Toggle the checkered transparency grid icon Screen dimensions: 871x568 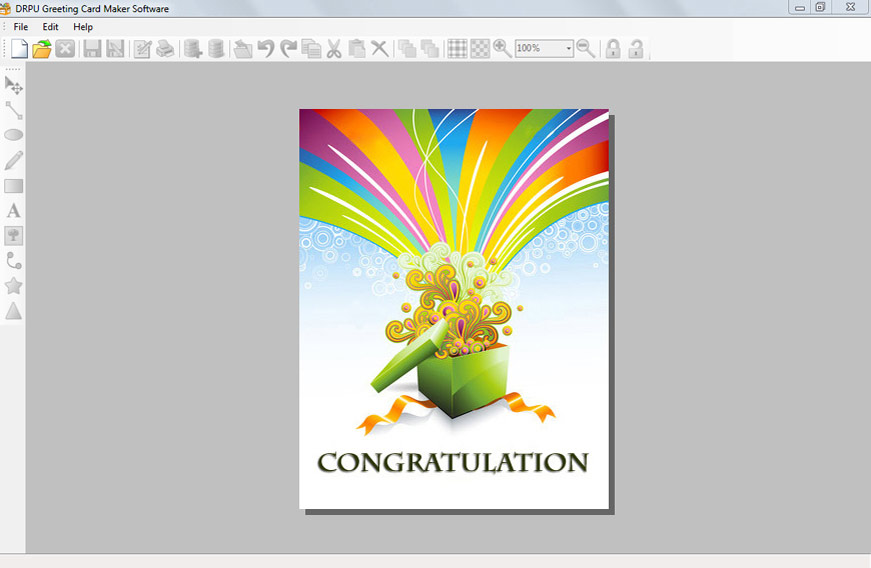coord(480,49)
